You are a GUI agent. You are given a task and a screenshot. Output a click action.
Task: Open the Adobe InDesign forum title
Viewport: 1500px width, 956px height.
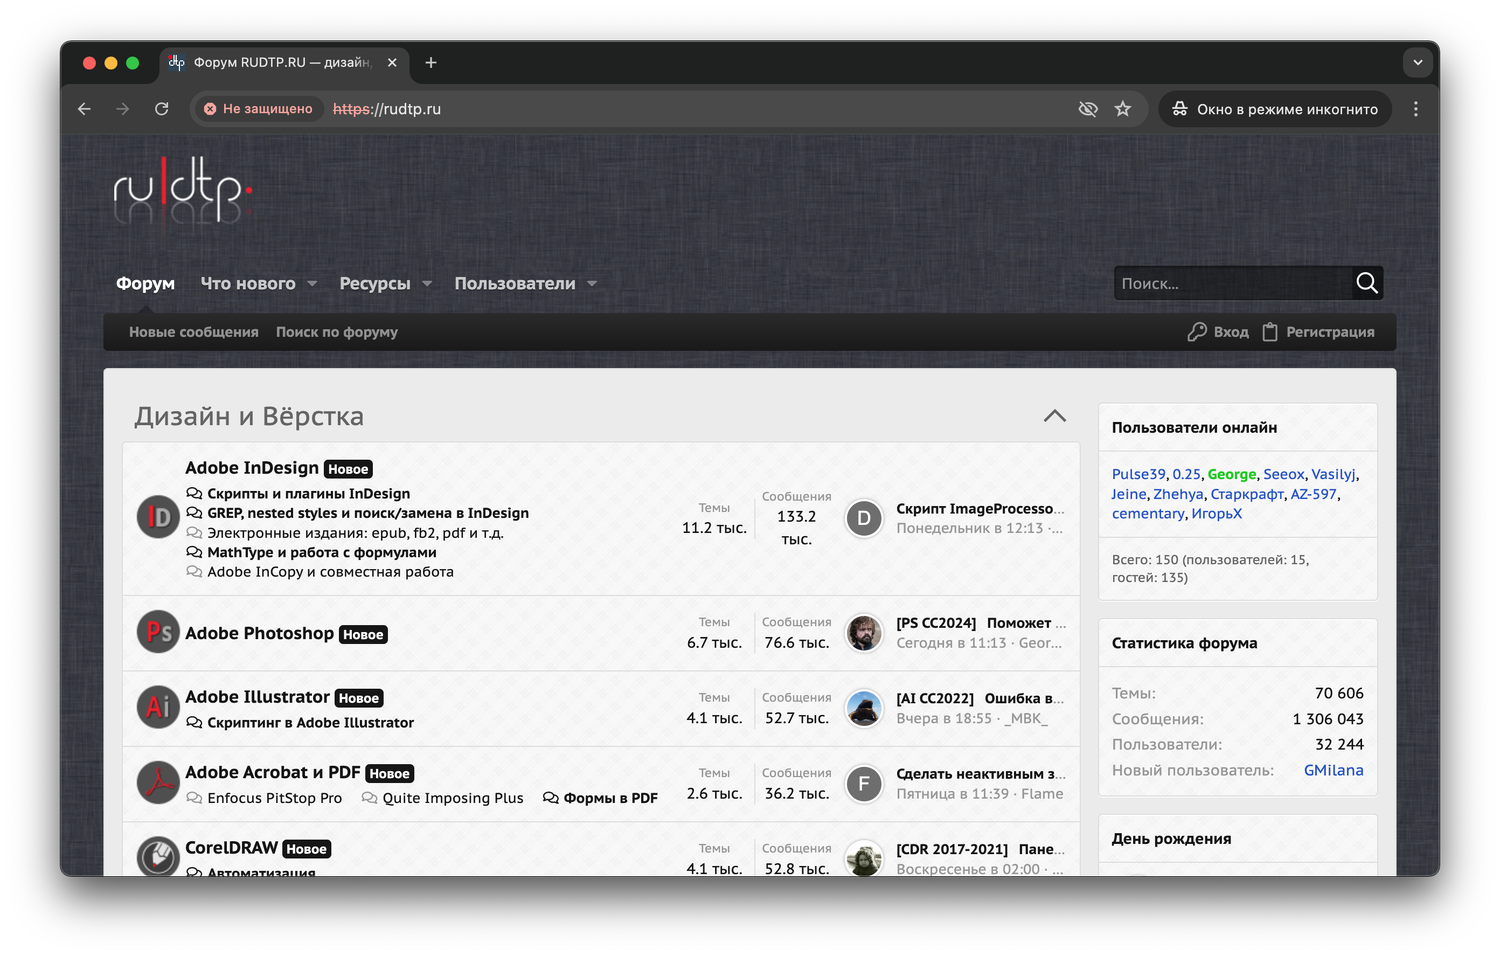coord(252,468)
